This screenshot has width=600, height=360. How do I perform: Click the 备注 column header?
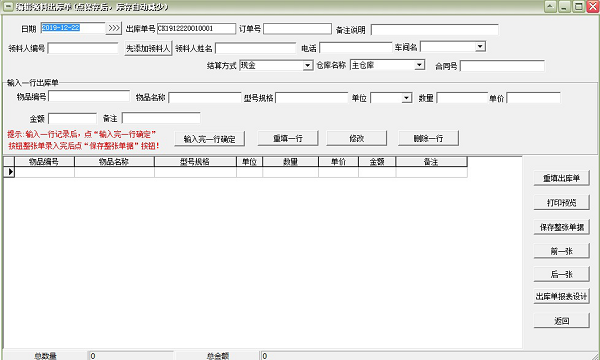431,162
